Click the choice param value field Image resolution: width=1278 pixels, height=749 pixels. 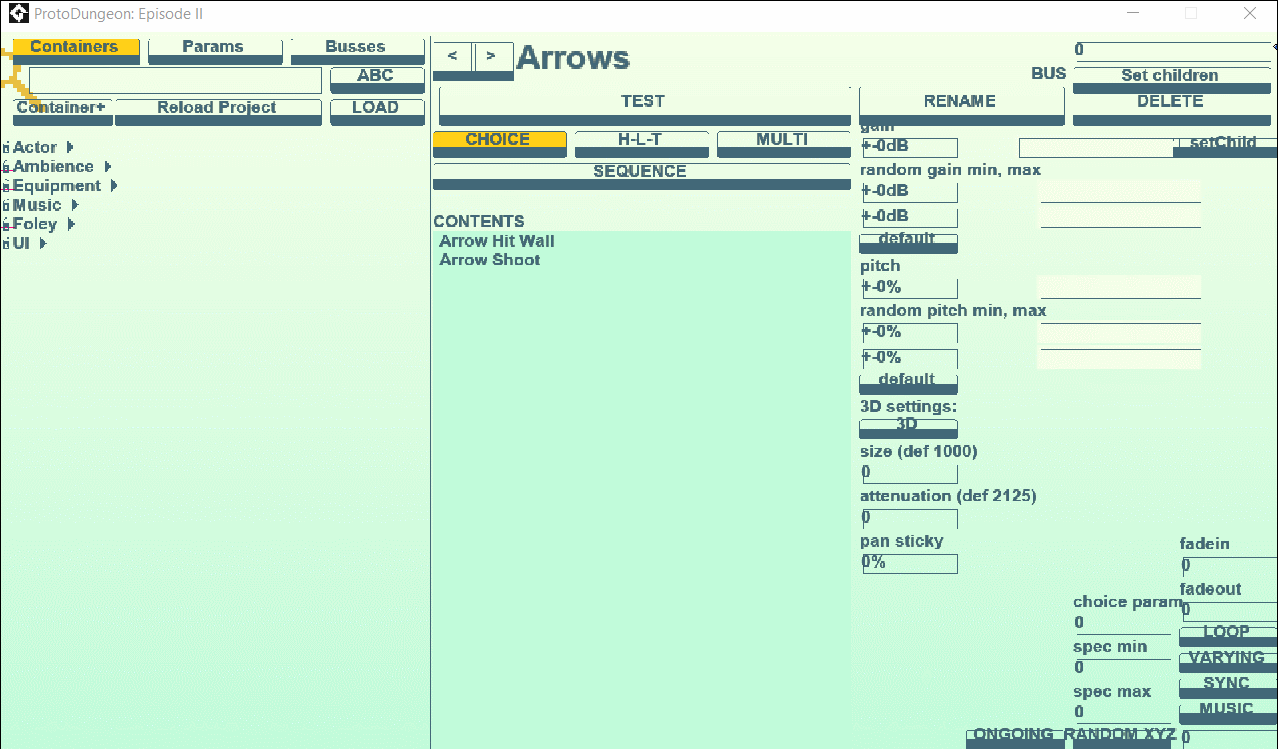click(1122, 624)
